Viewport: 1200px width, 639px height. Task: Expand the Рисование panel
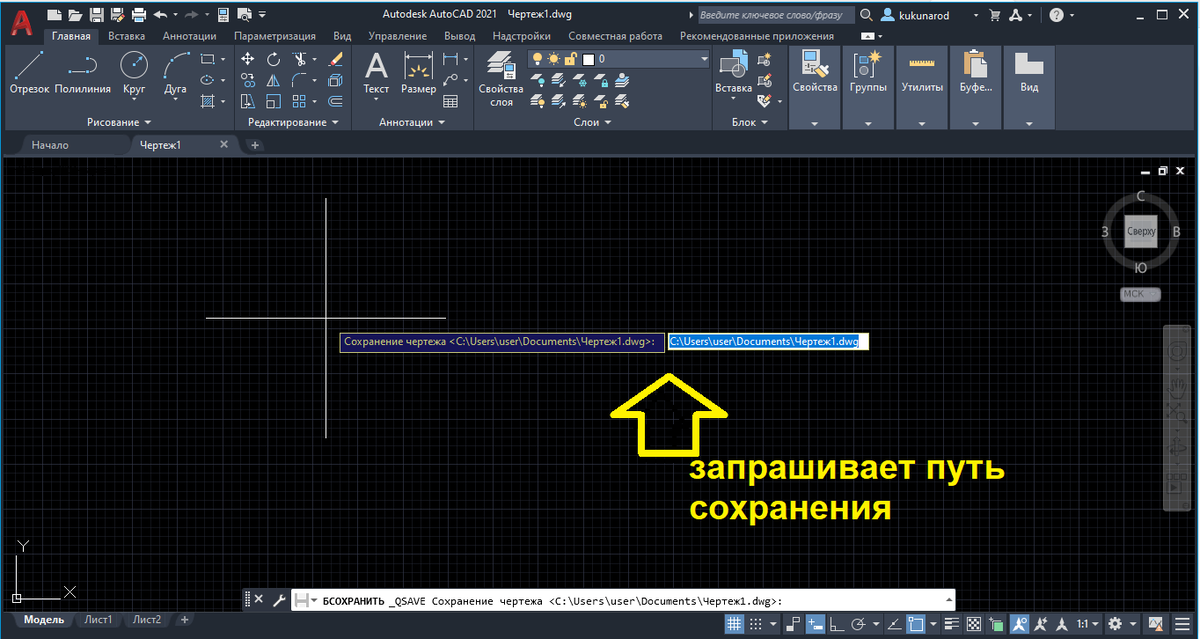click(119, 122)
